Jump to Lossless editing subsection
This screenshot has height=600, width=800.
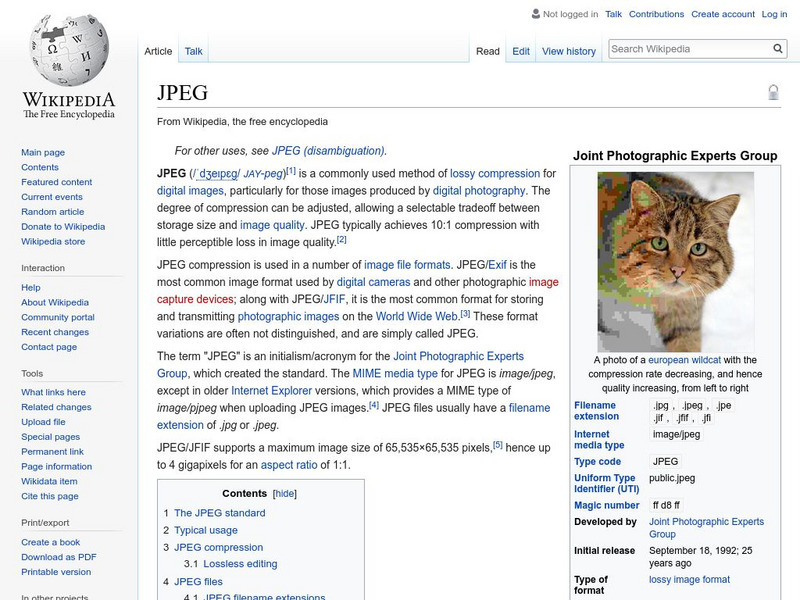click(x=240, y=564)
